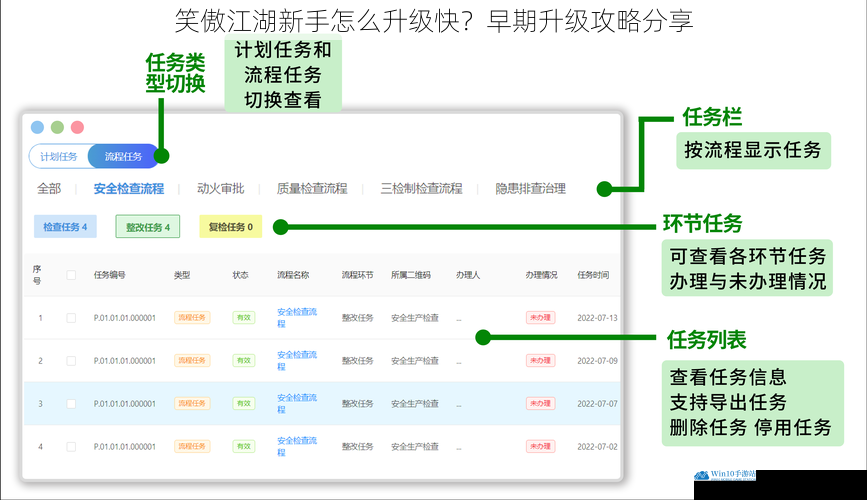Click the date 2022-07-13
Viewport: 867px width, 500px height.
pos(597,318)
